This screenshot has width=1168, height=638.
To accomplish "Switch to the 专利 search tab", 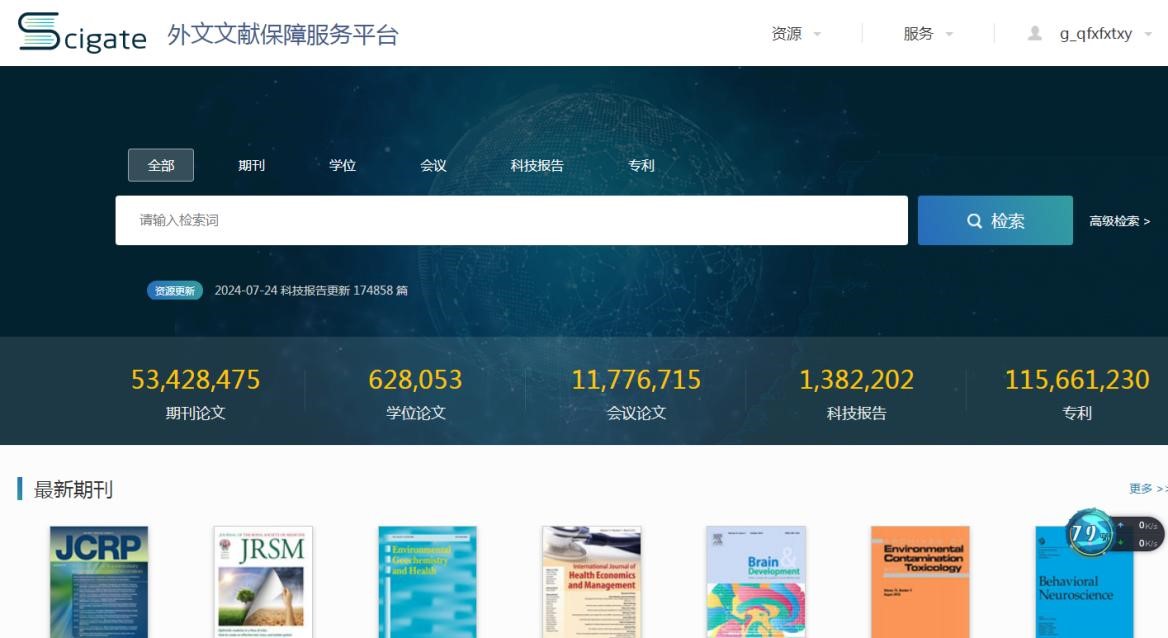I will click(641, 166).
